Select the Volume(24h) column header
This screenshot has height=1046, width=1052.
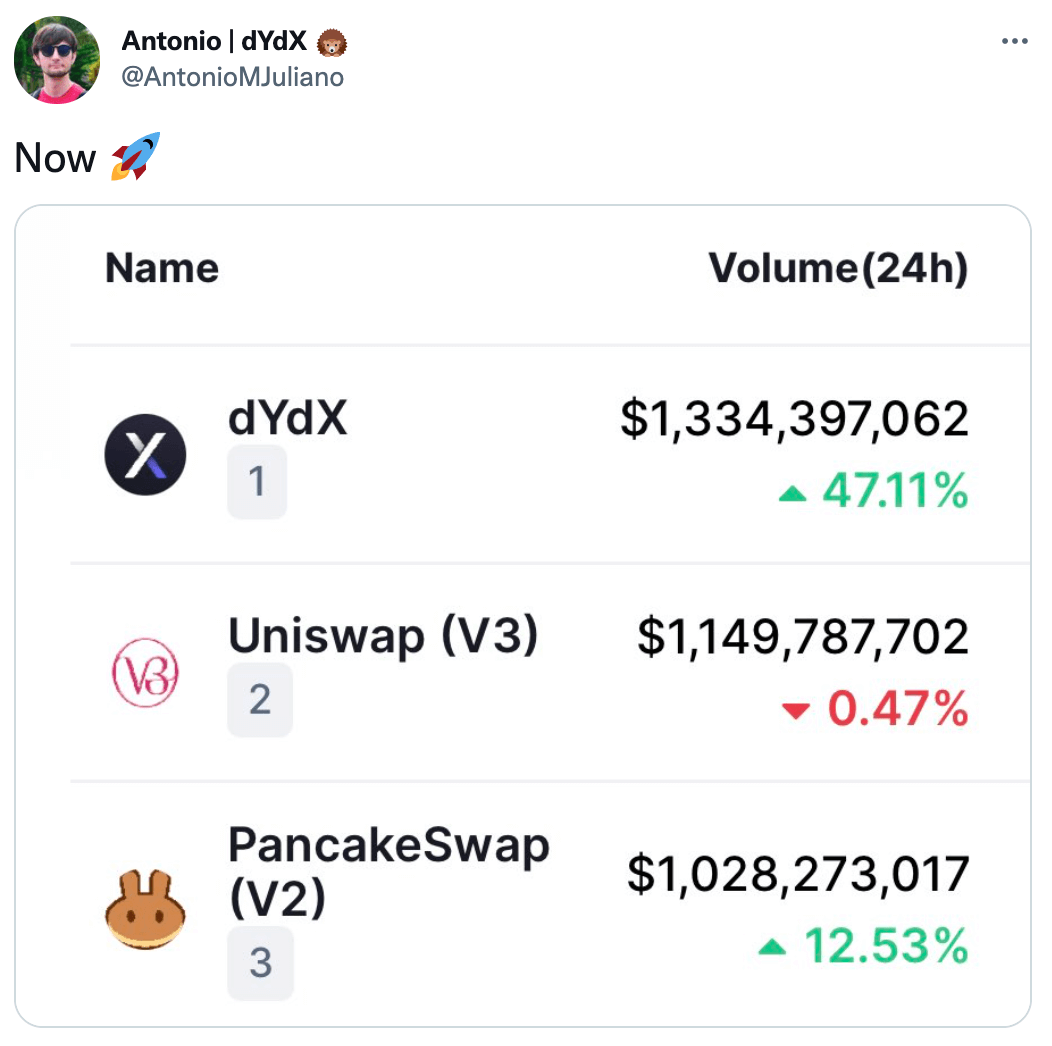838,267
